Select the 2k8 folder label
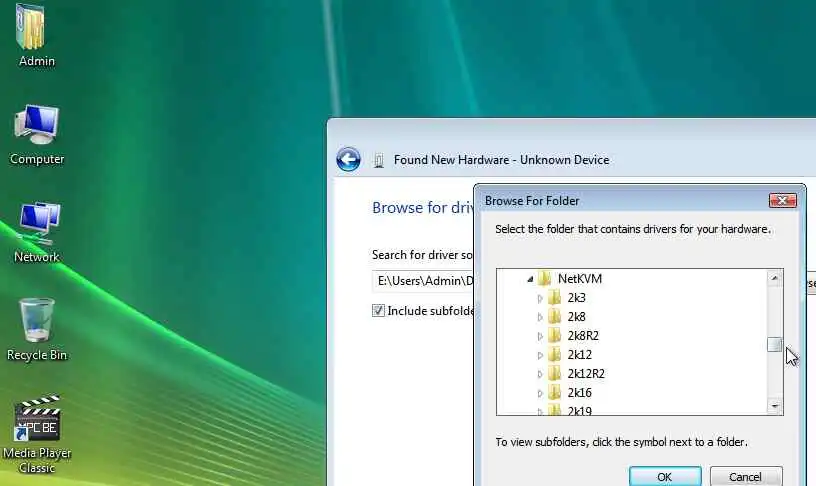Viewport: 816px width, 486px height. pos(577,316)
